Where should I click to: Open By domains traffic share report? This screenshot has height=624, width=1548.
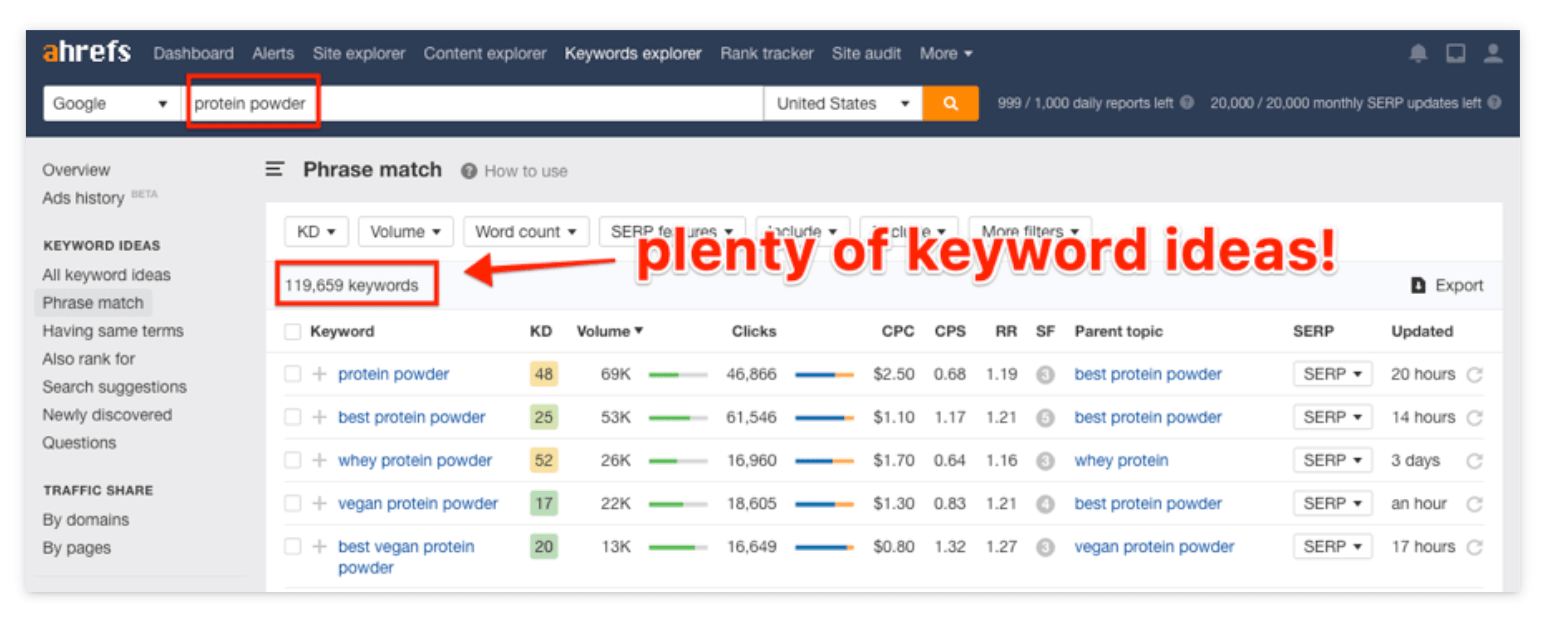pos(85,520)
